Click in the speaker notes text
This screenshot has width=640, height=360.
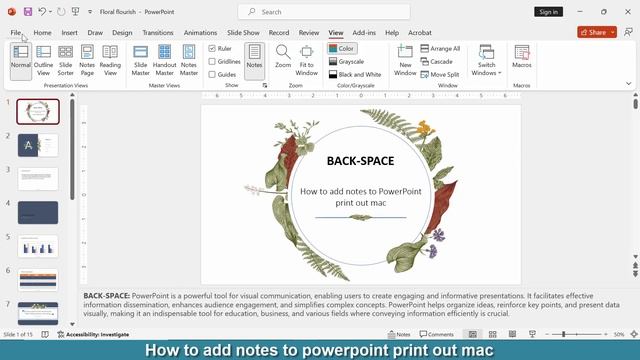click(351, 304)
